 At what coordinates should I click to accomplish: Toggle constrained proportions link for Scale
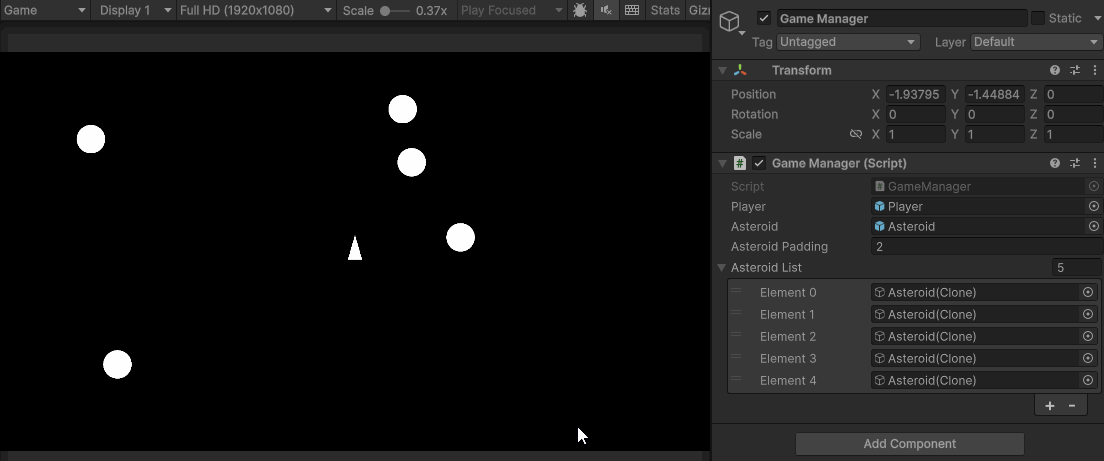(x=856, y=134)
